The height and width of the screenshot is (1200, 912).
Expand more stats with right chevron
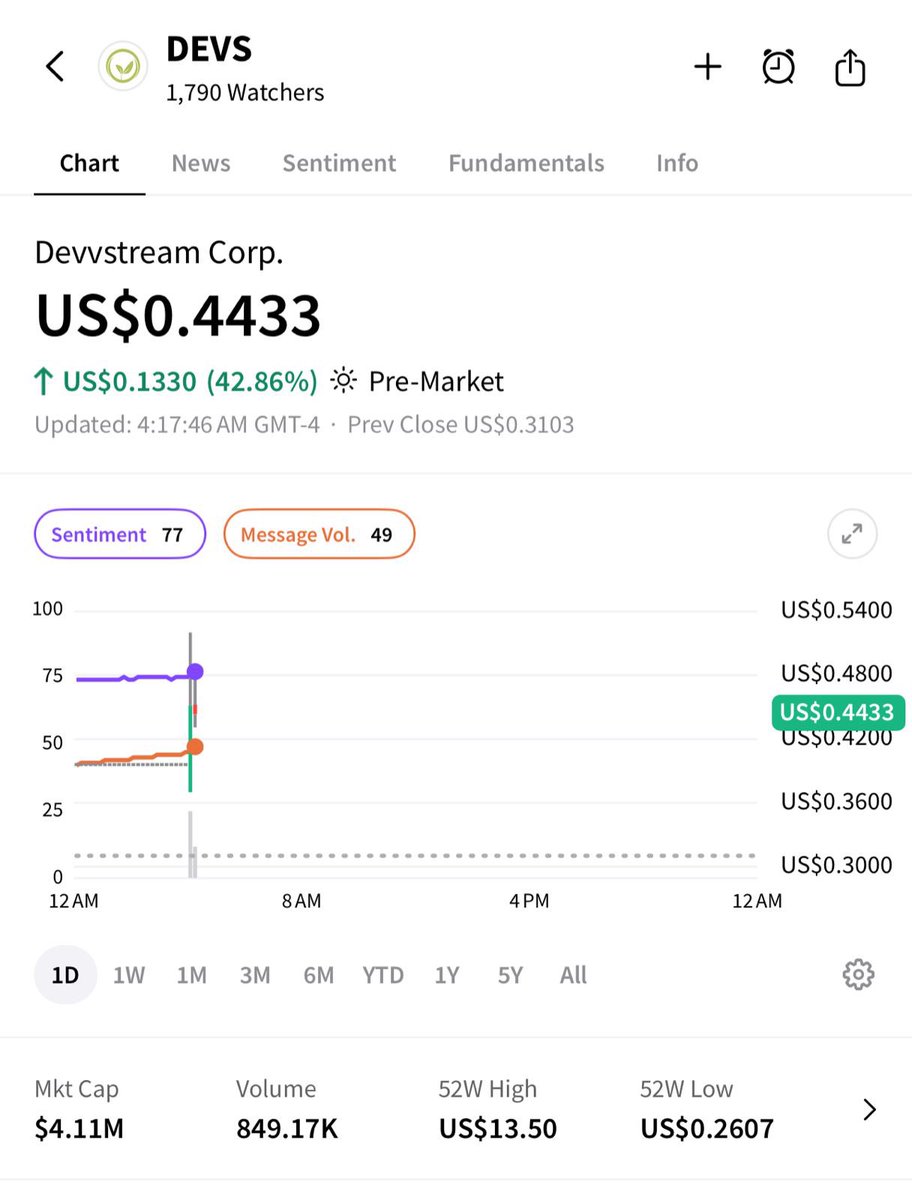coord(869,1109)
